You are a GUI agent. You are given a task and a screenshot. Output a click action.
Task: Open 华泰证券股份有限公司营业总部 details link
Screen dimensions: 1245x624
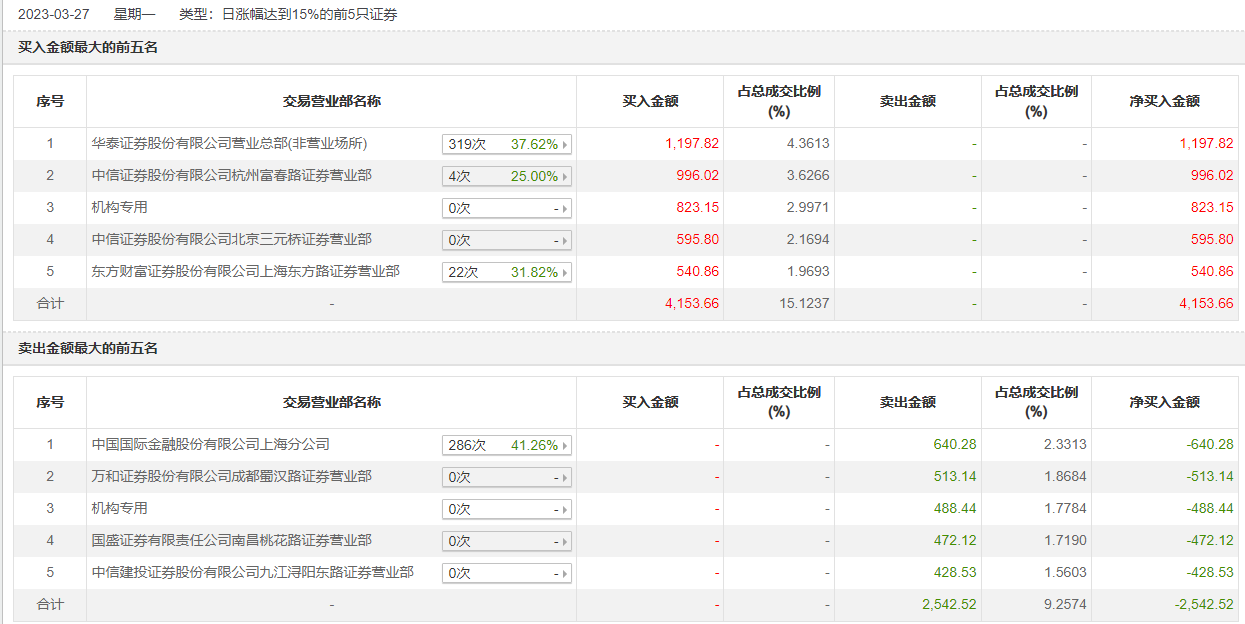[229, 144]
